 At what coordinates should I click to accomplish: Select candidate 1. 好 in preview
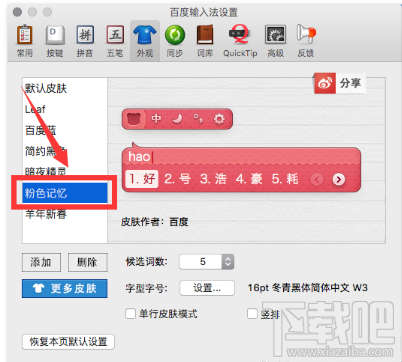142,179
